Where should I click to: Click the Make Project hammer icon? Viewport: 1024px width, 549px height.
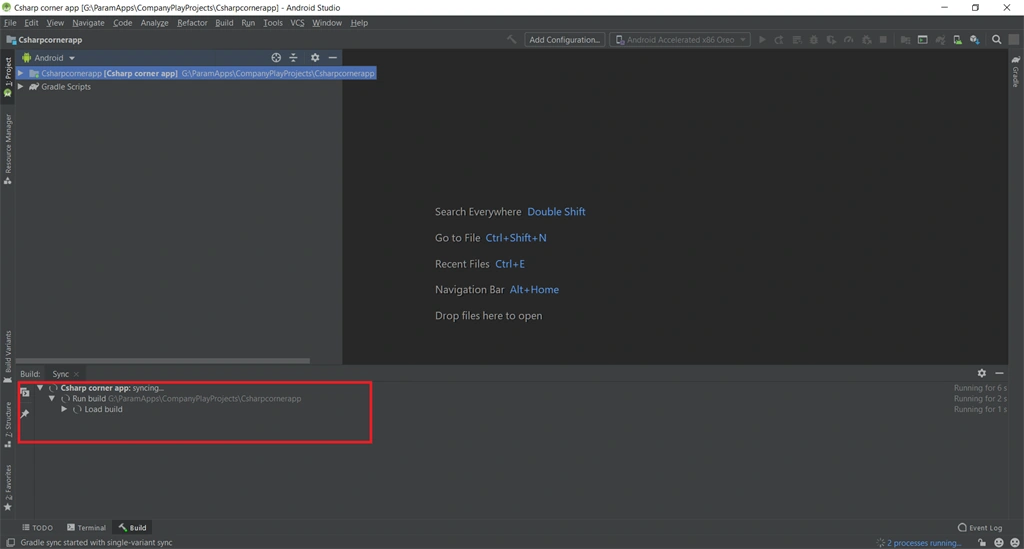click(x=511, y=40)
